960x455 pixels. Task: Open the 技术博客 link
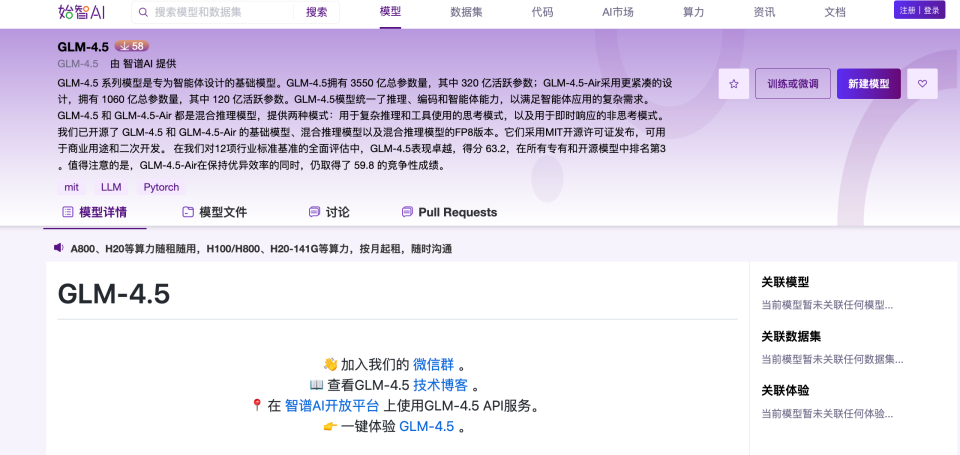(440, 385)
